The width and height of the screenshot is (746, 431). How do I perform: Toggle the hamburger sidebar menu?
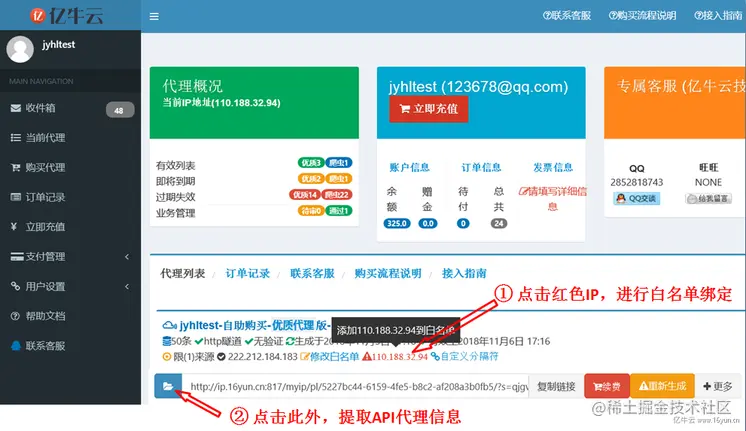click(154, 17)
